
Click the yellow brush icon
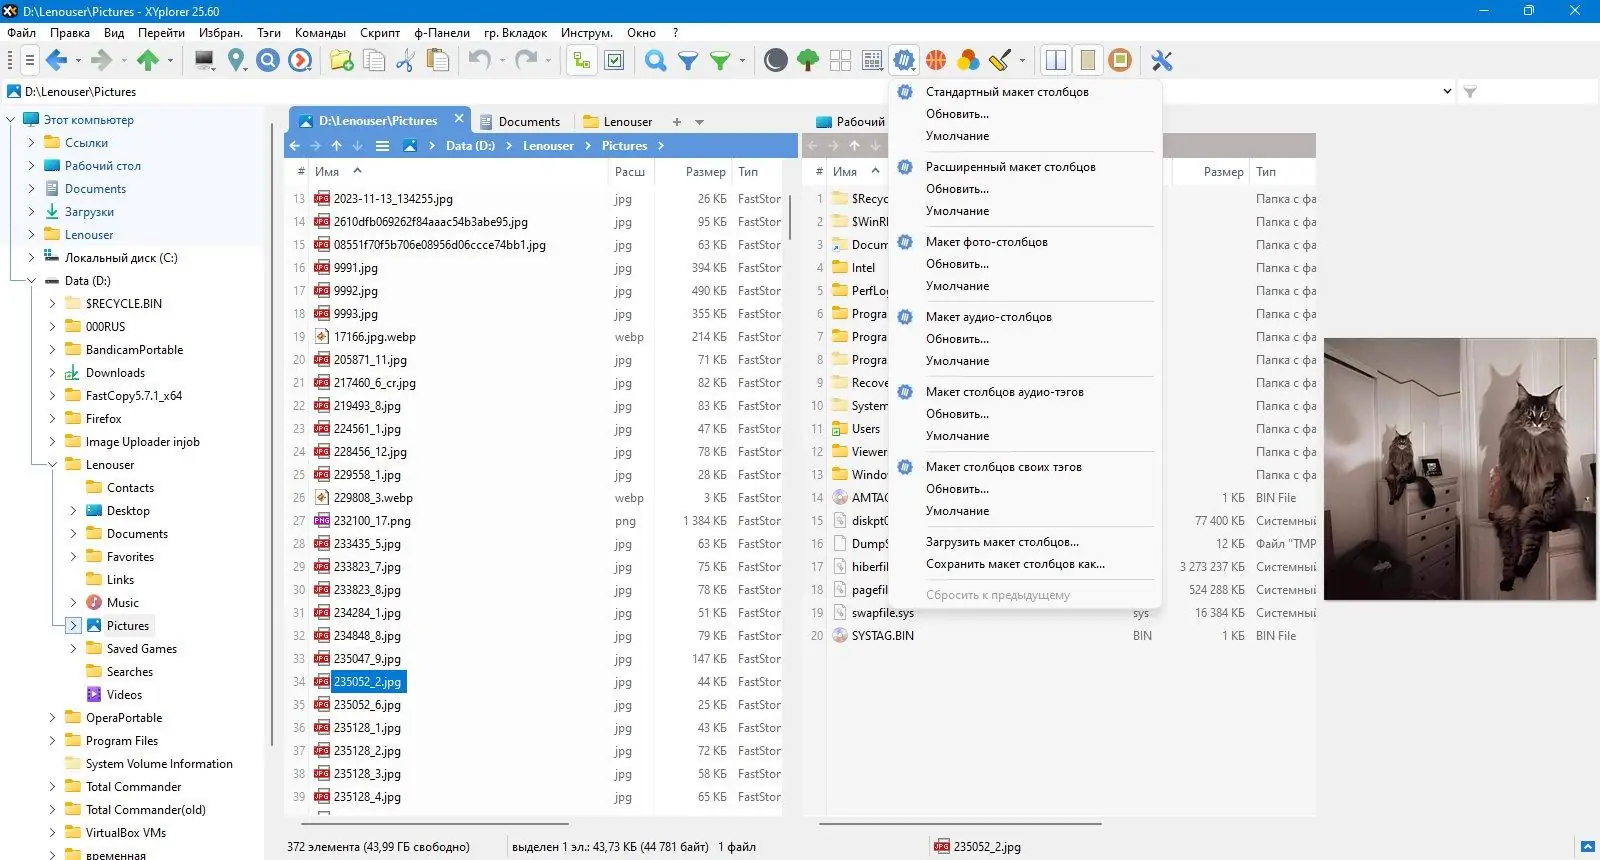point(1000,61)
